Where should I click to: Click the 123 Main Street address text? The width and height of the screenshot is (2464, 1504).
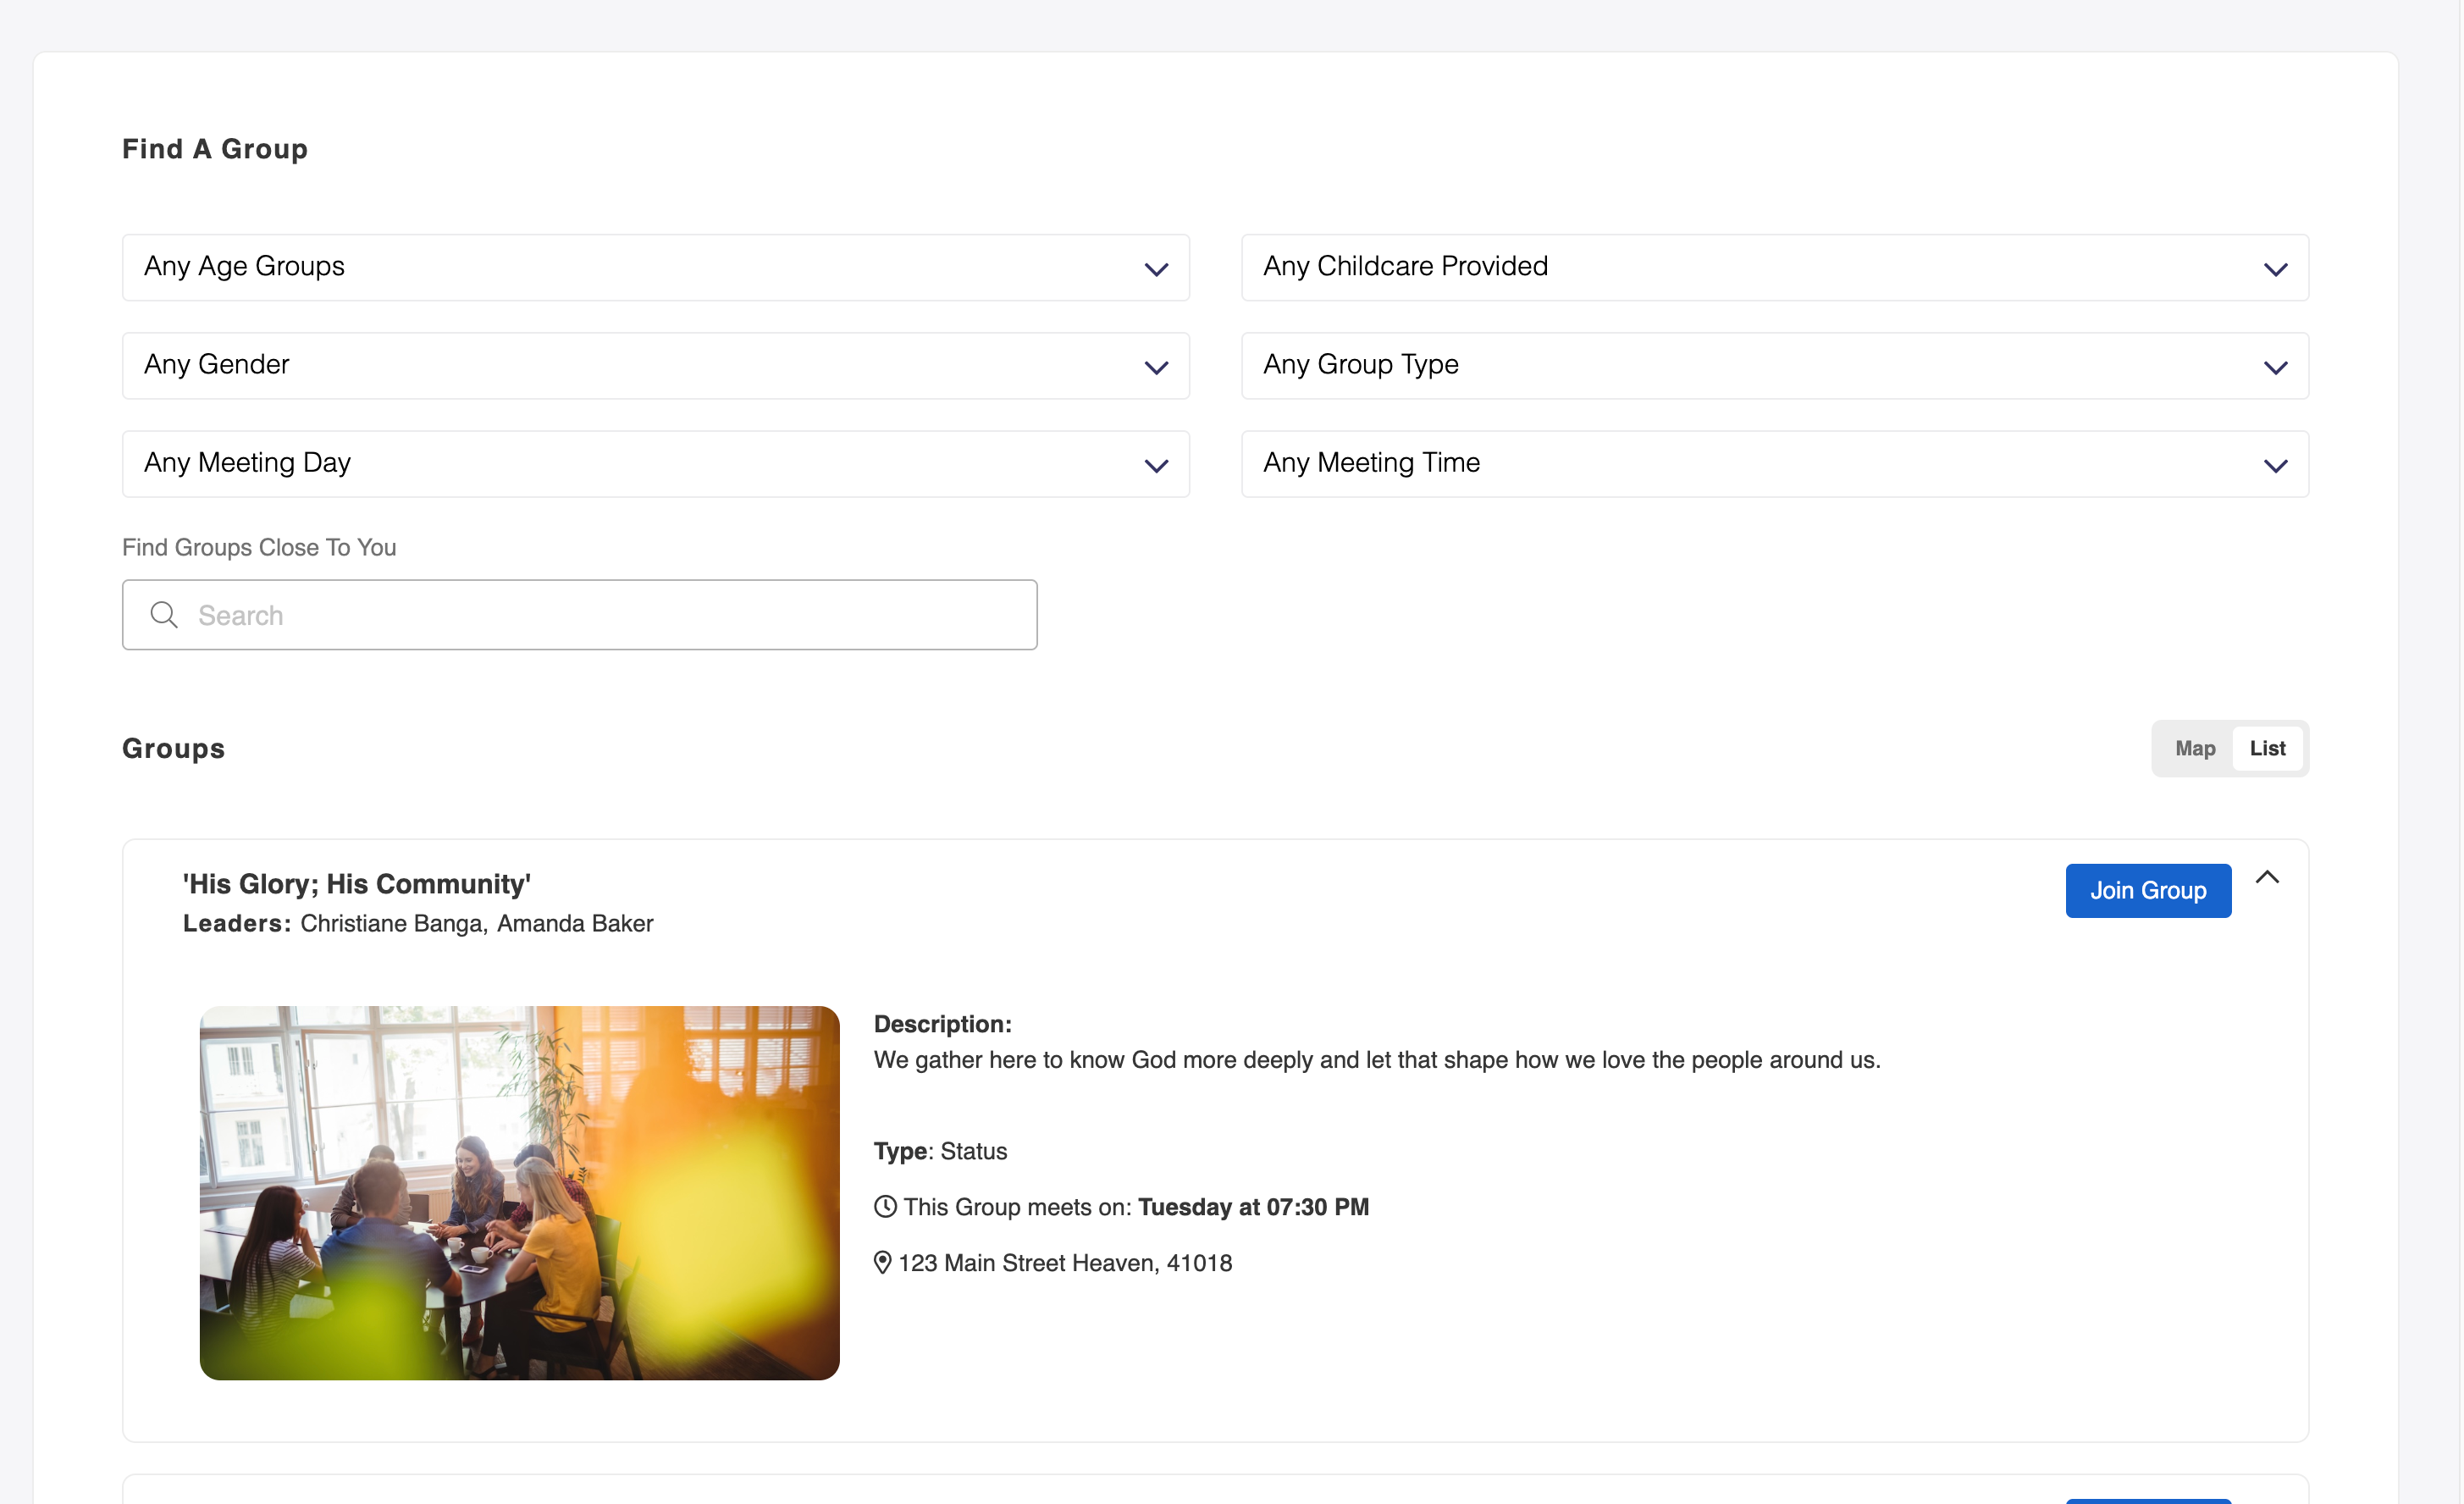(x=1065, y=1263)
